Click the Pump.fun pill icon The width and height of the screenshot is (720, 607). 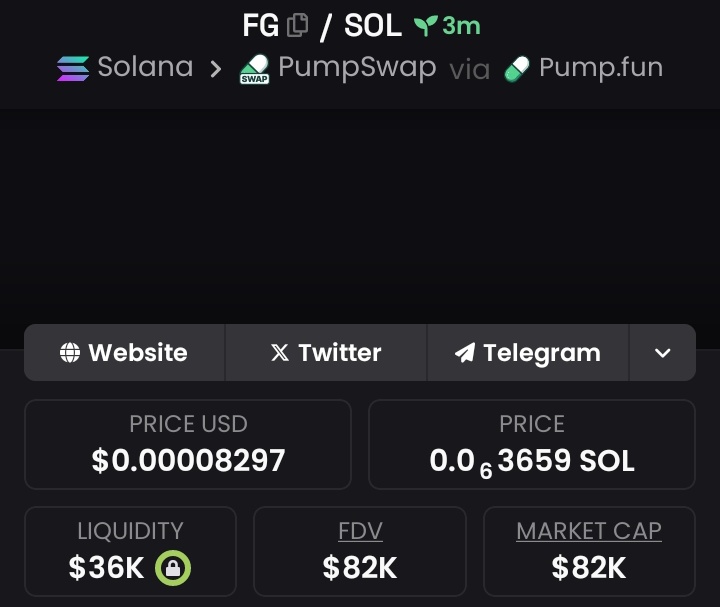click(x=517, y=69)
